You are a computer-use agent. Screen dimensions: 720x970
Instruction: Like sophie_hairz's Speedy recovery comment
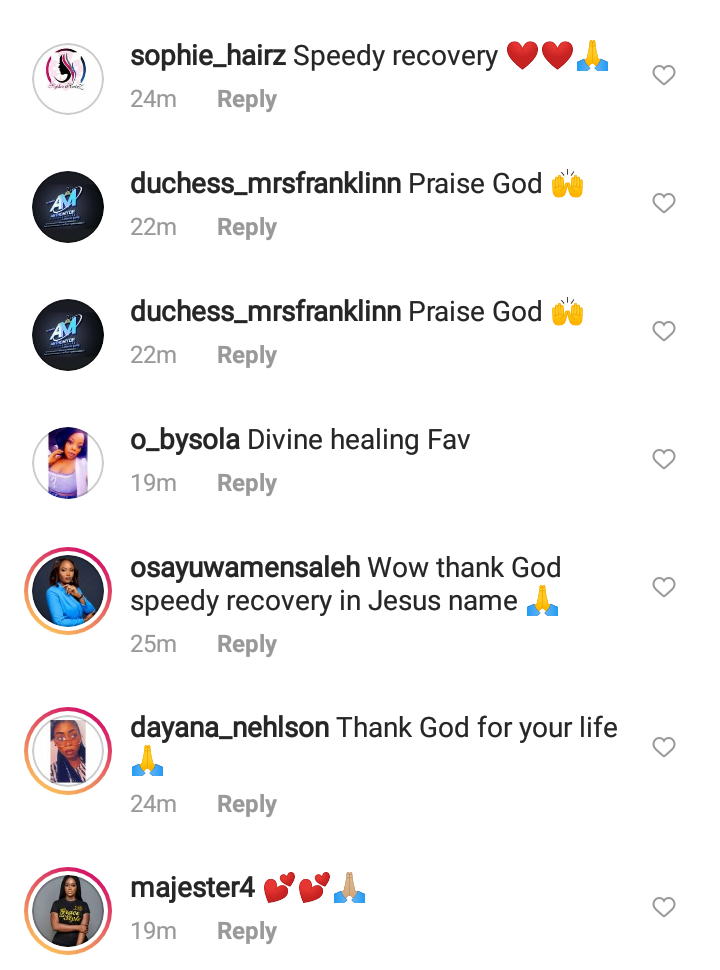(664, 75)
